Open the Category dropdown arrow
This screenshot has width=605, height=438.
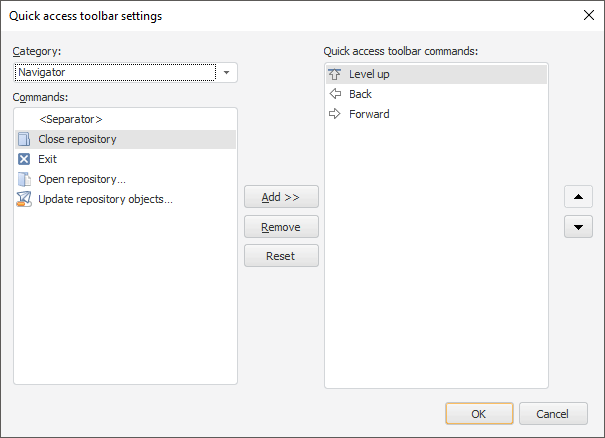(227, 73)
